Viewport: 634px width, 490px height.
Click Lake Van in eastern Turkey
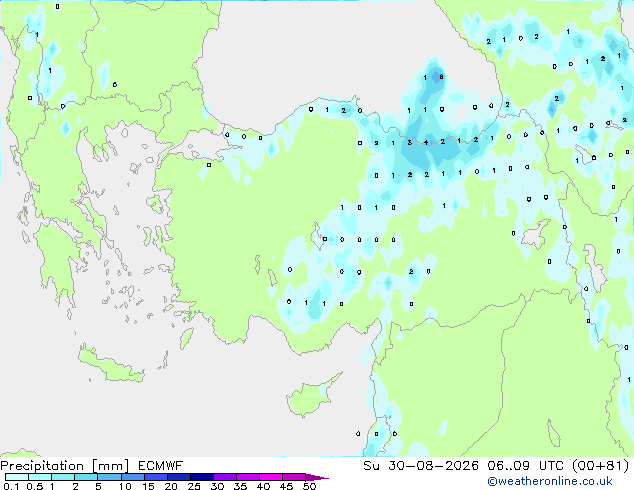pos(536,233)
